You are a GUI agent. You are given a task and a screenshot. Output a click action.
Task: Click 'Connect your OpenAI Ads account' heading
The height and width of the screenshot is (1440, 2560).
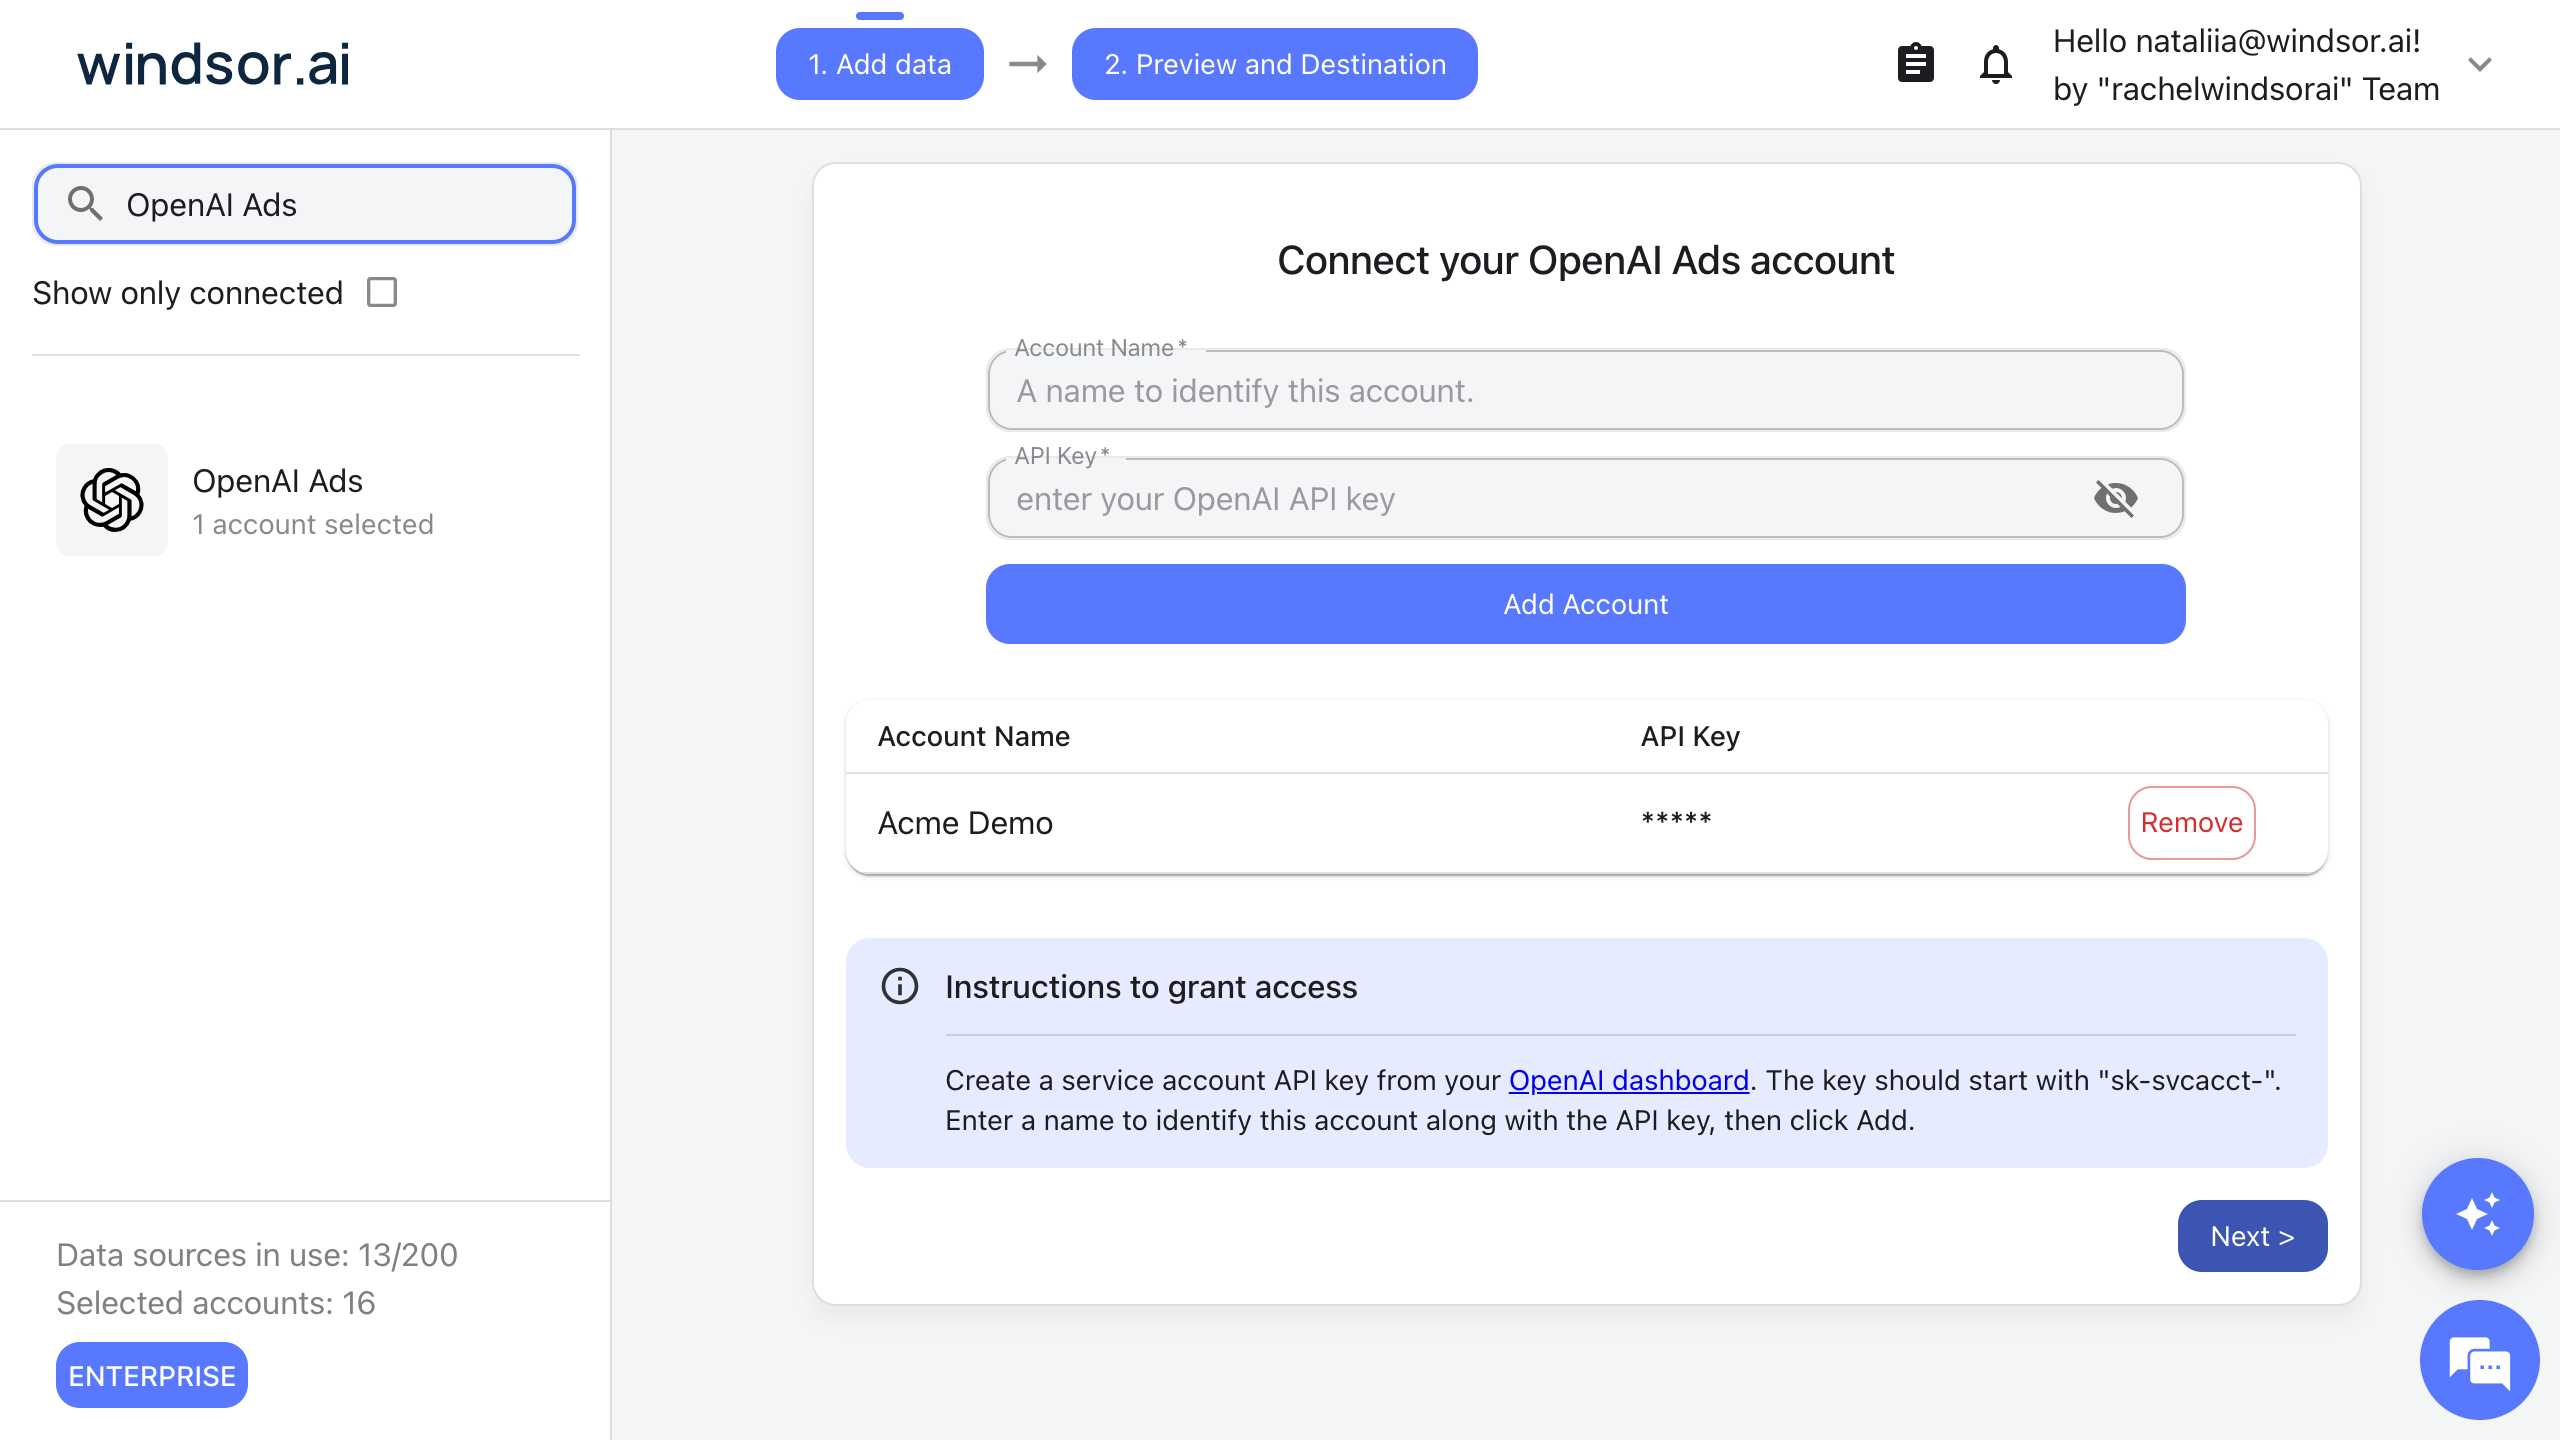pyautogui.click(x=1585, y=260)
